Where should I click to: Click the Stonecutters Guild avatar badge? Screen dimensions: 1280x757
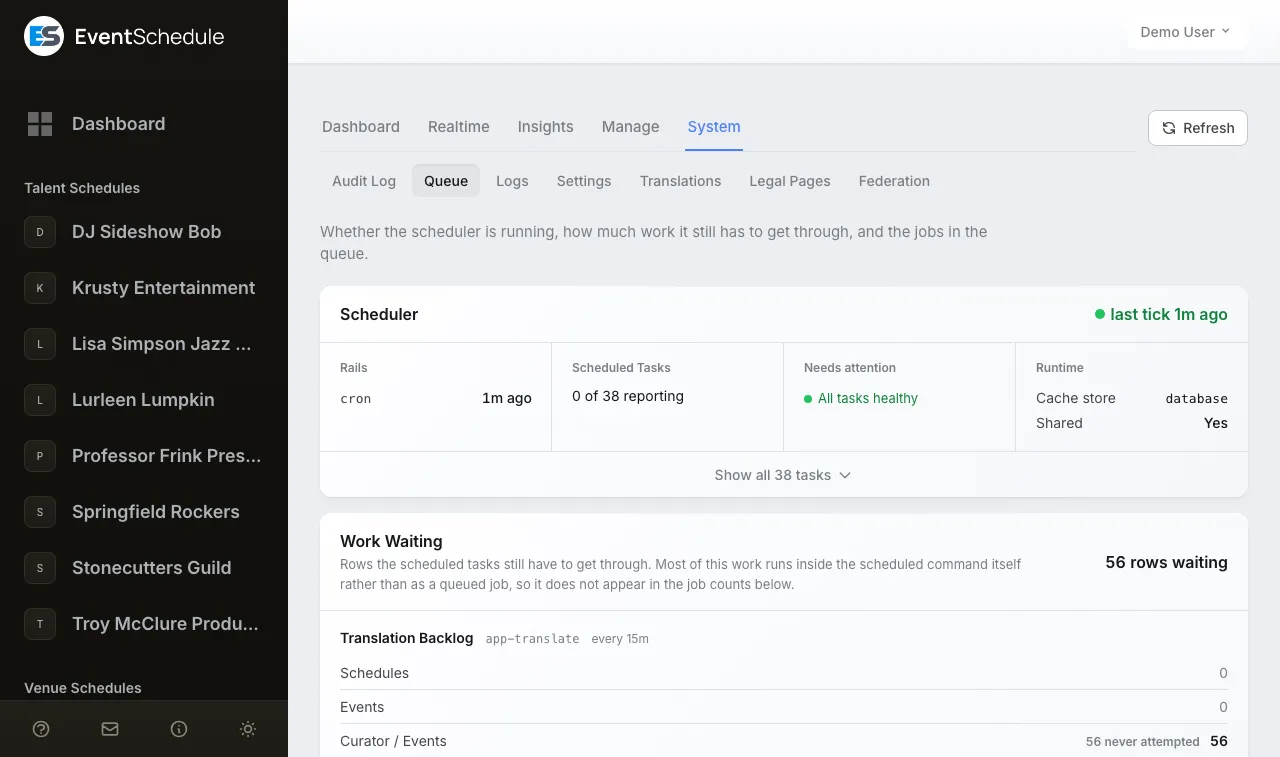coord(40,568)
